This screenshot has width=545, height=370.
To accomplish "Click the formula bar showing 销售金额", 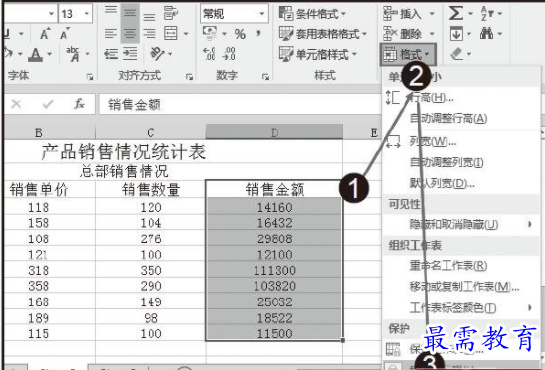I will [x=240, y=104].
